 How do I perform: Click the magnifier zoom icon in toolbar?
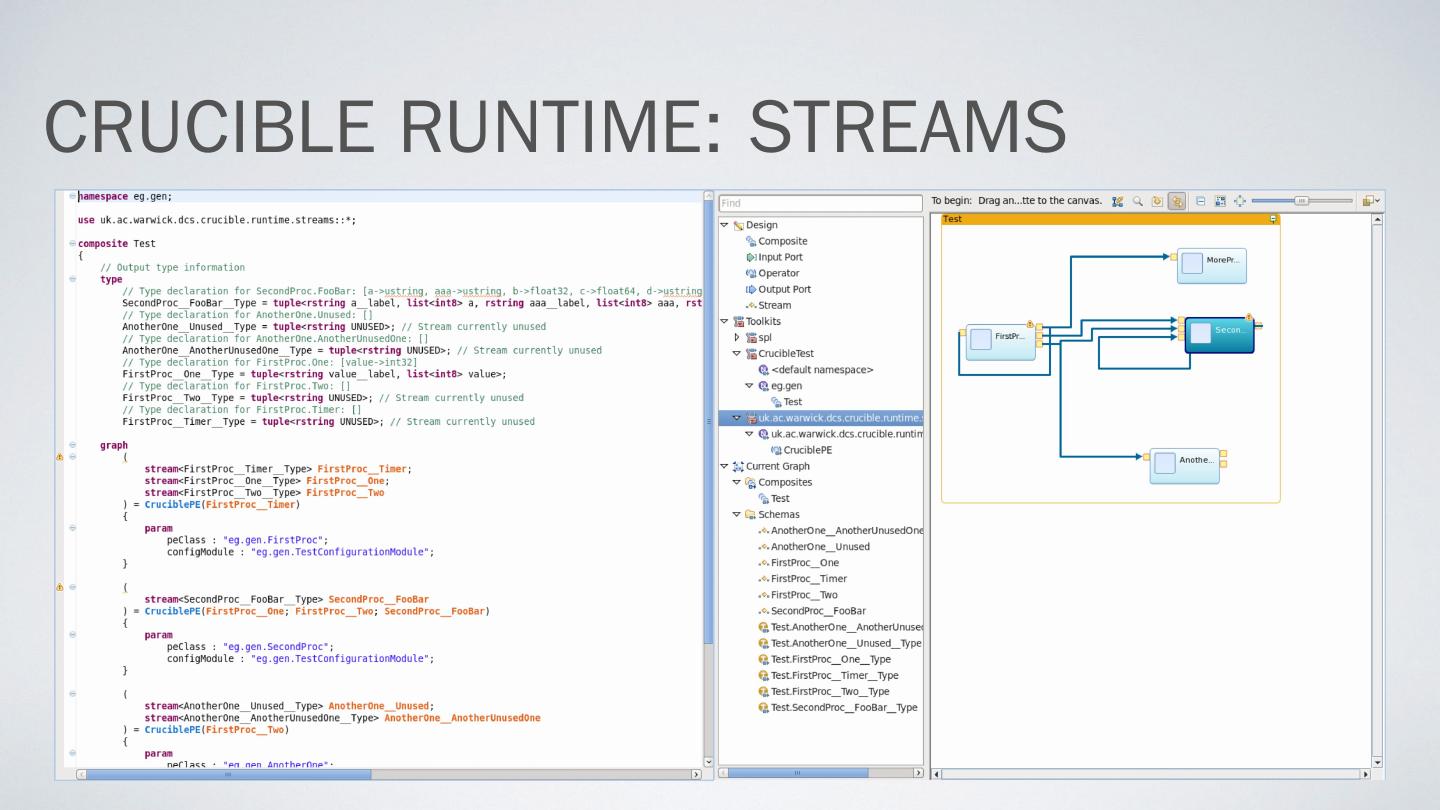(1138, 201)
